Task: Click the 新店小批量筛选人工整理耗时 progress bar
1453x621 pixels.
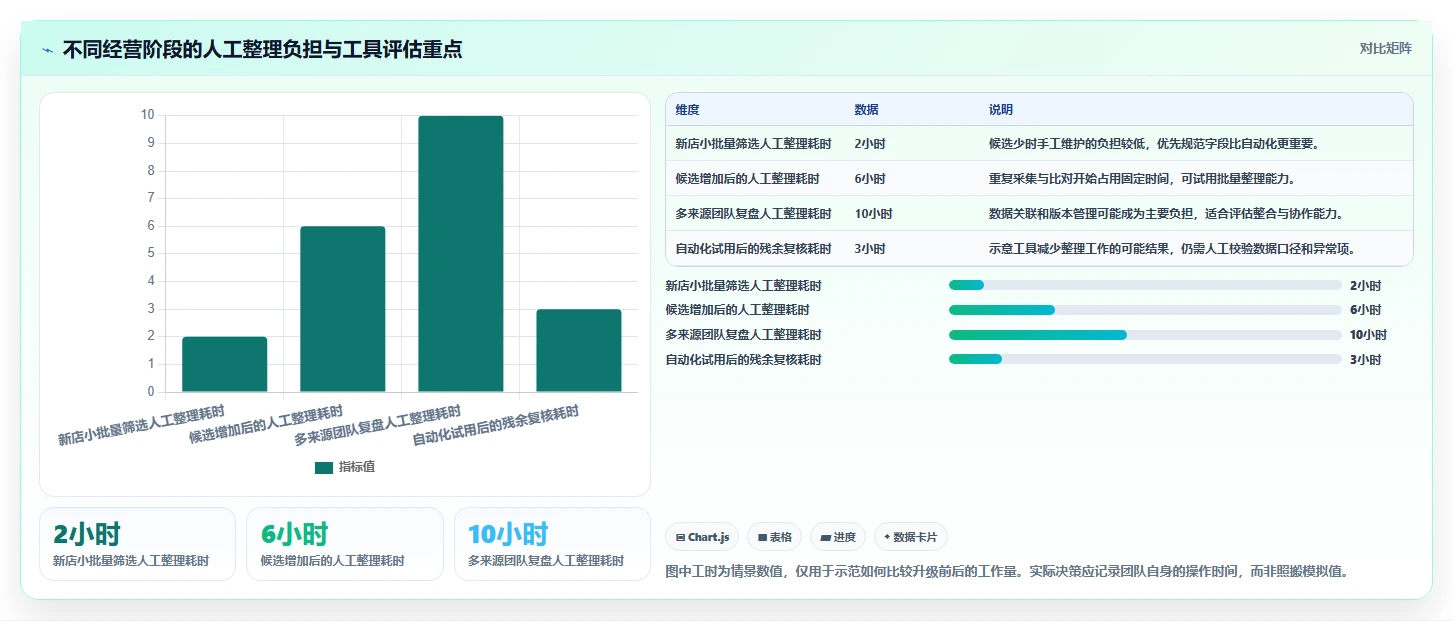Action: 1145,285
